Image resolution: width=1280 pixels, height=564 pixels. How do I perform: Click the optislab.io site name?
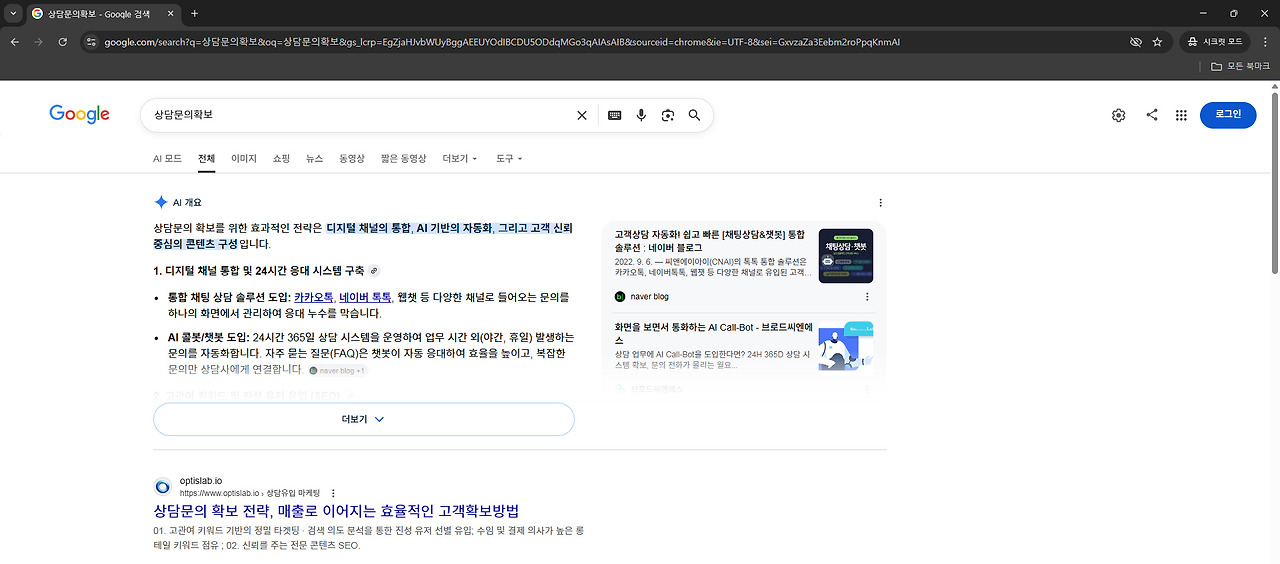tap(201, 481)
